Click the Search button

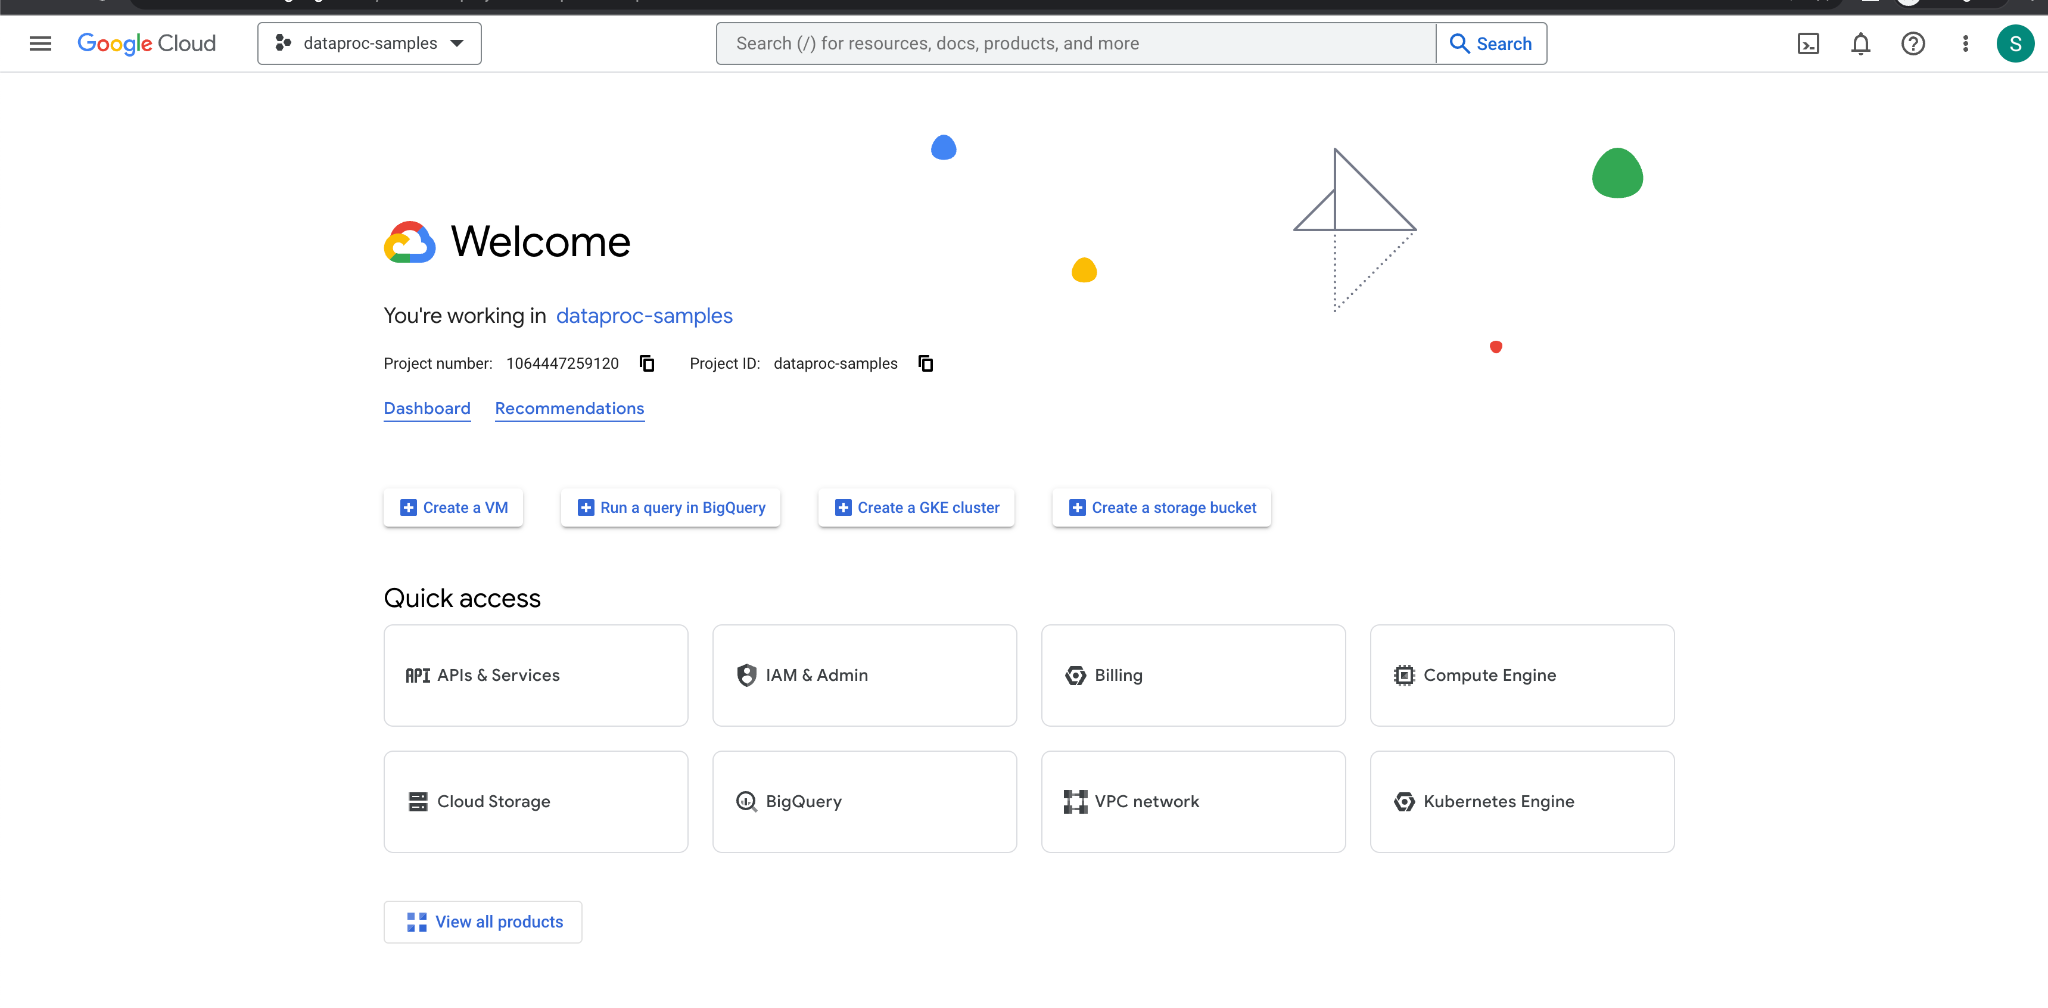1491,43
